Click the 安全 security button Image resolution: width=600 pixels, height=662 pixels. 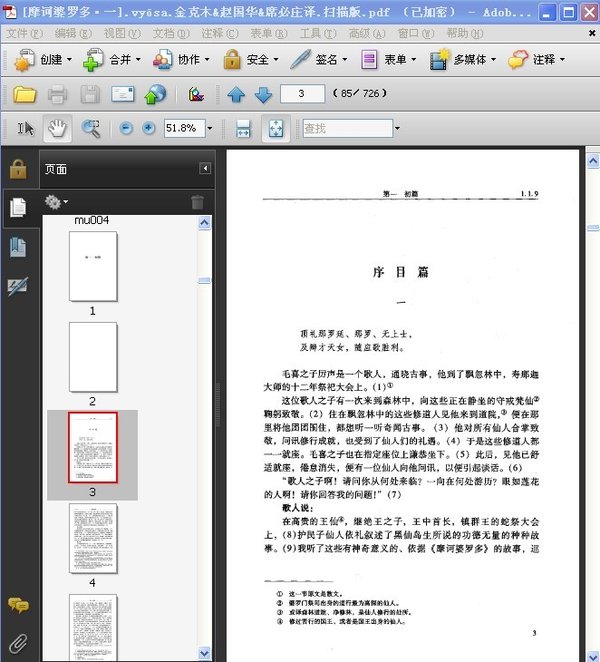251,60
